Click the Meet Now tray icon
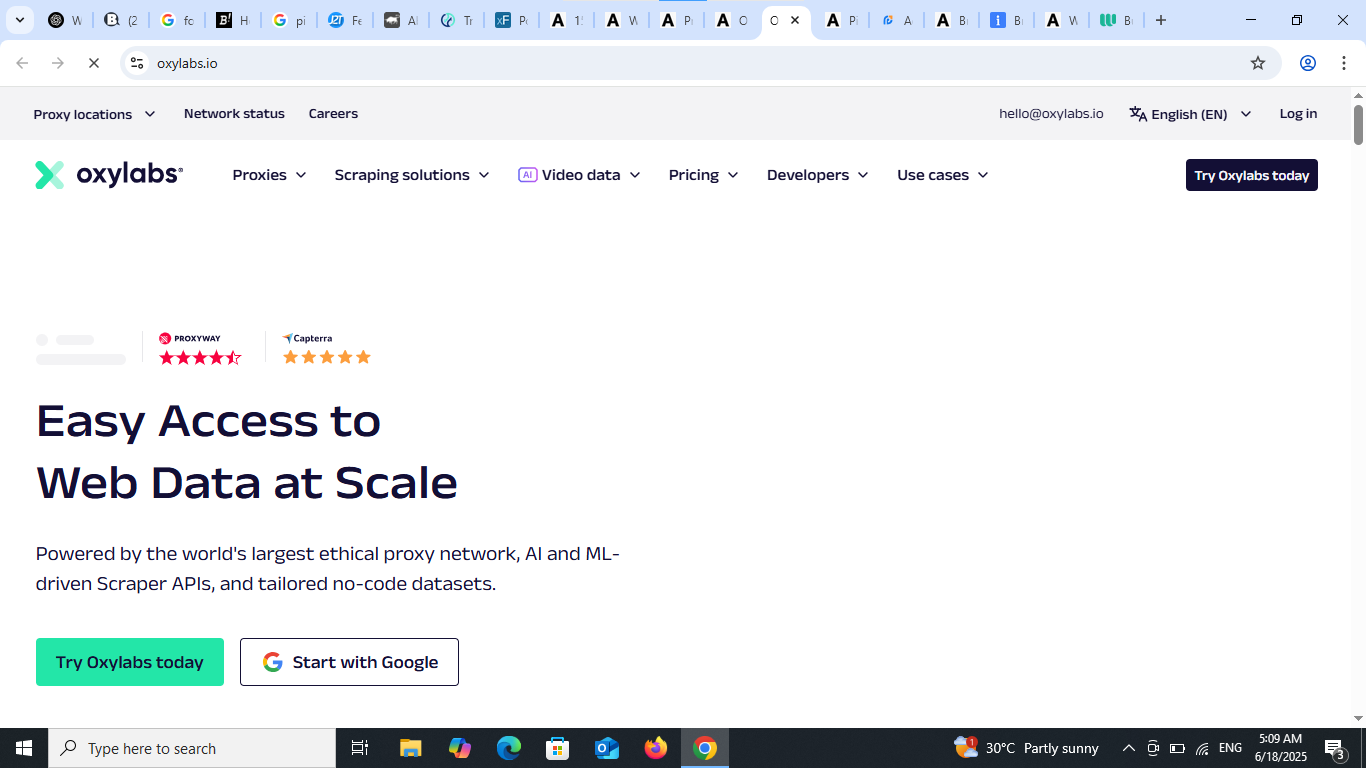The image size is (1366, 768). click(1153, 748)
